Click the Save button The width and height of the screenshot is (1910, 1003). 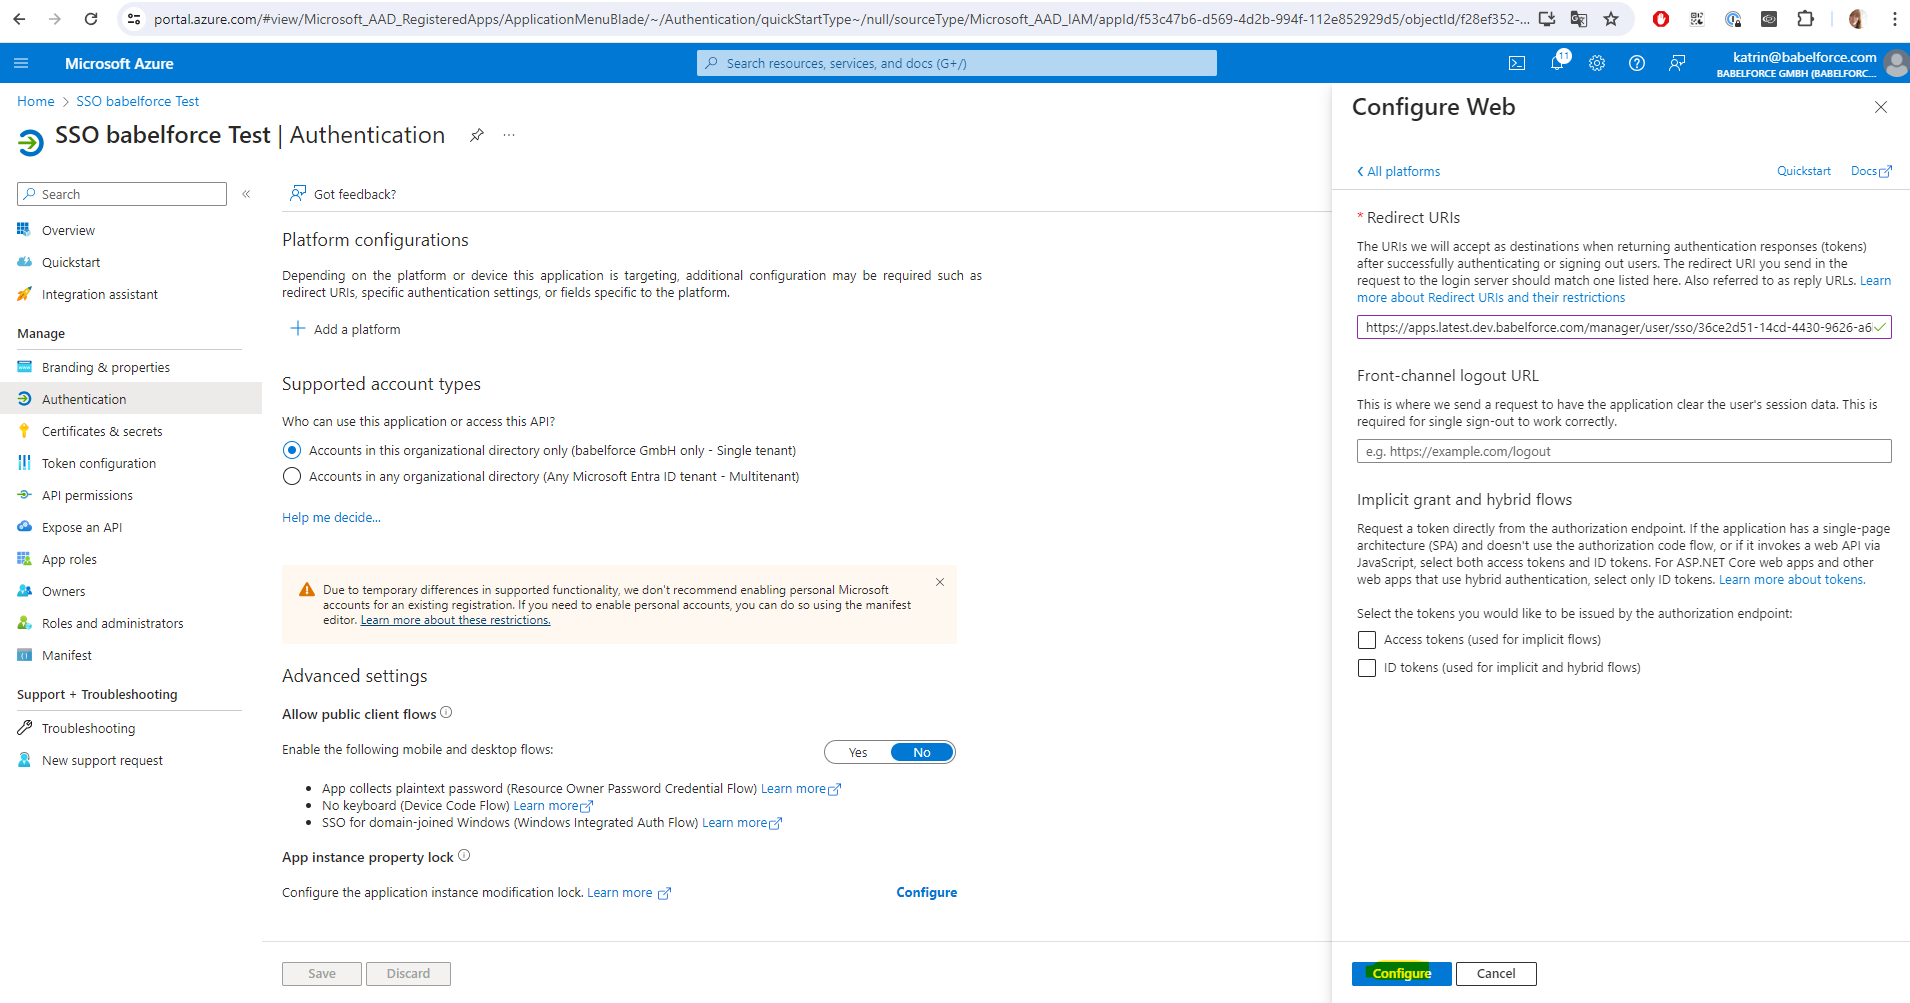click(322, 973)
